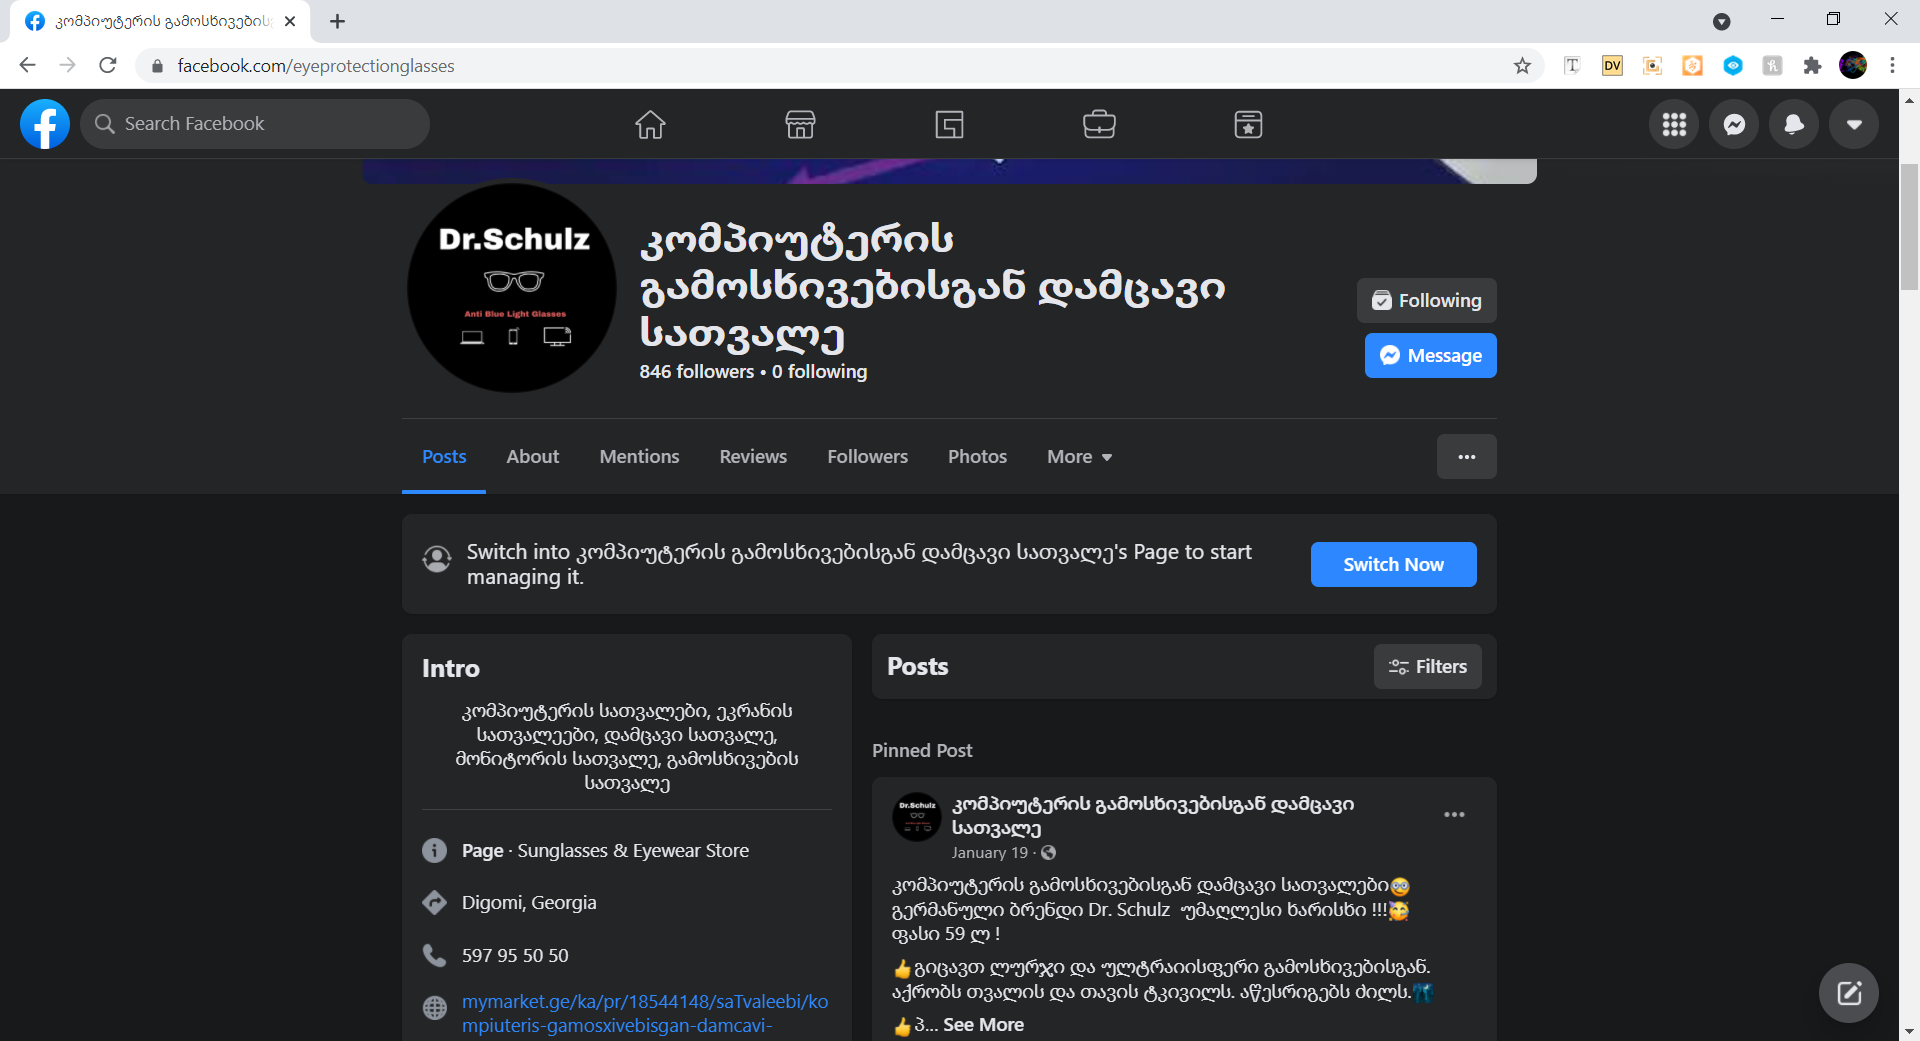Viewport: 1920px width, 1041px height.
Task: Open the Marketplace icon in top navigation
Action: pos(800,124)
